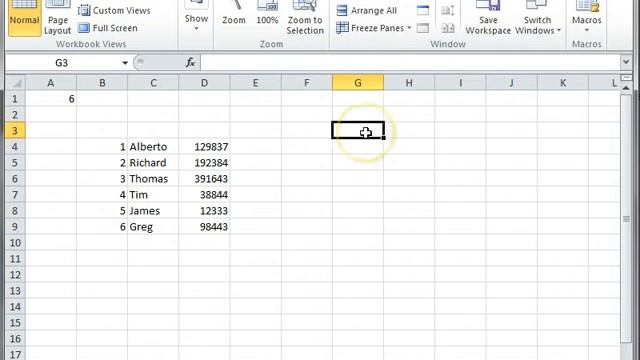
Task: Open Page Layout view
Action: (57, 18)
